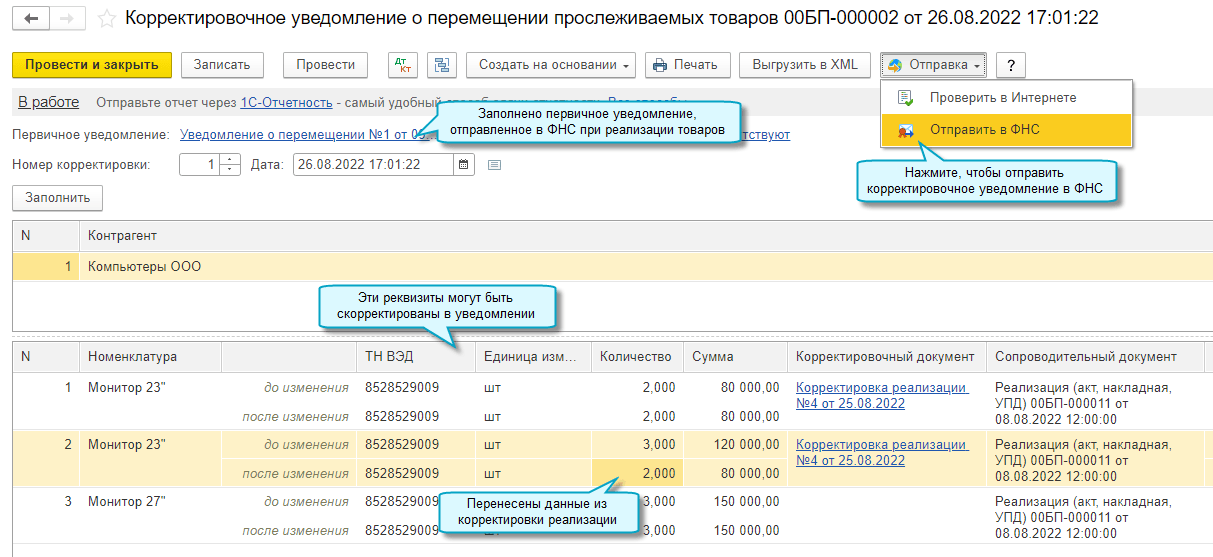Open the 1С-Отчетность link
This screenshot has width=1213, height=557.
point(286,103)
